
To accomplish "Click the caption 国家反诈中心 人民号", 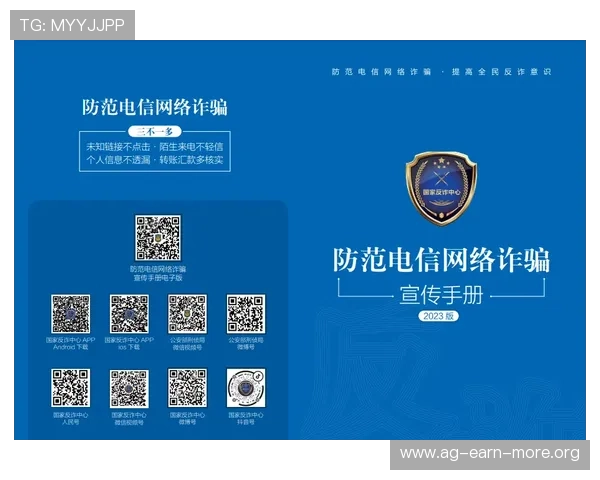I will pos(71,418).
